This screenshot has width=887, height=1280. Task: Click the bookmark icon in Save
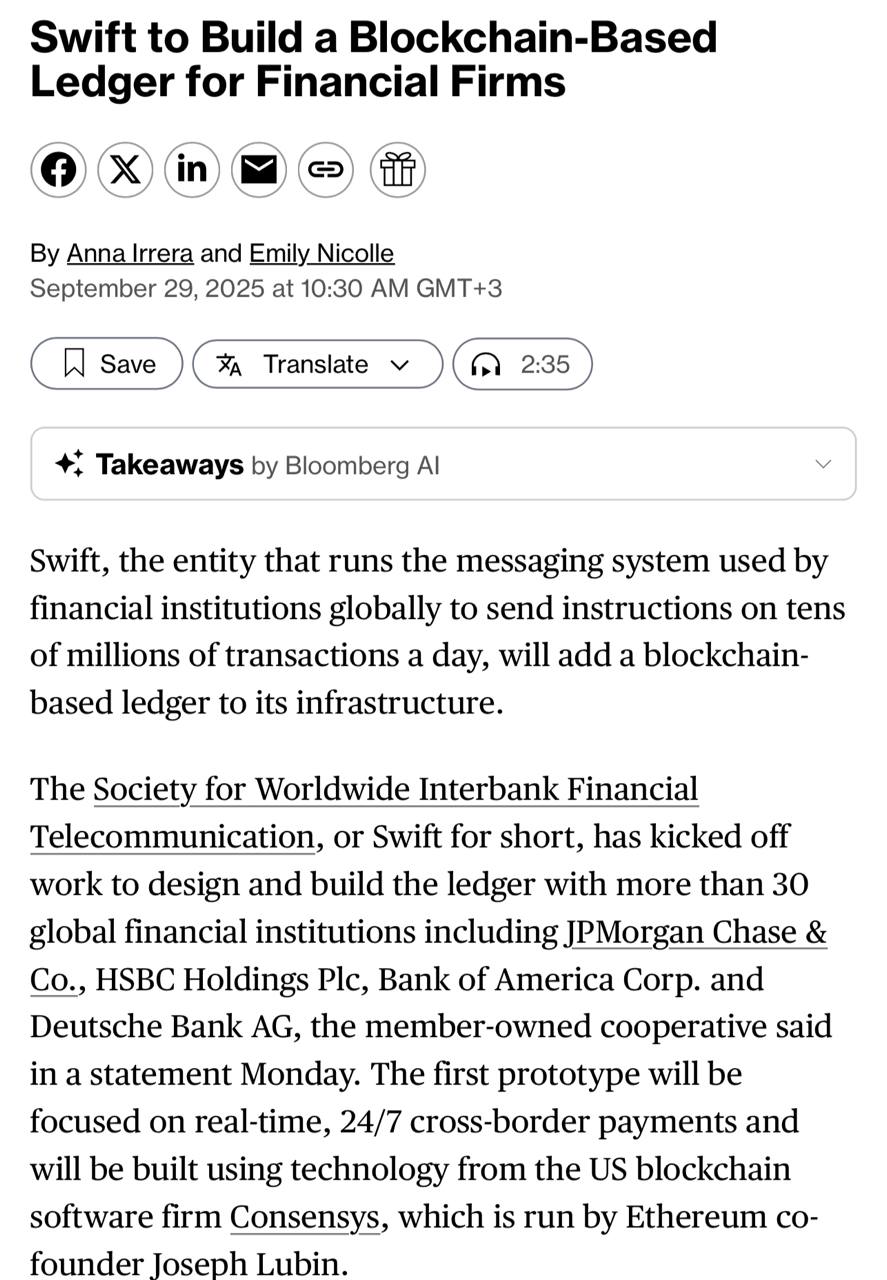click(x=74, y=364)
